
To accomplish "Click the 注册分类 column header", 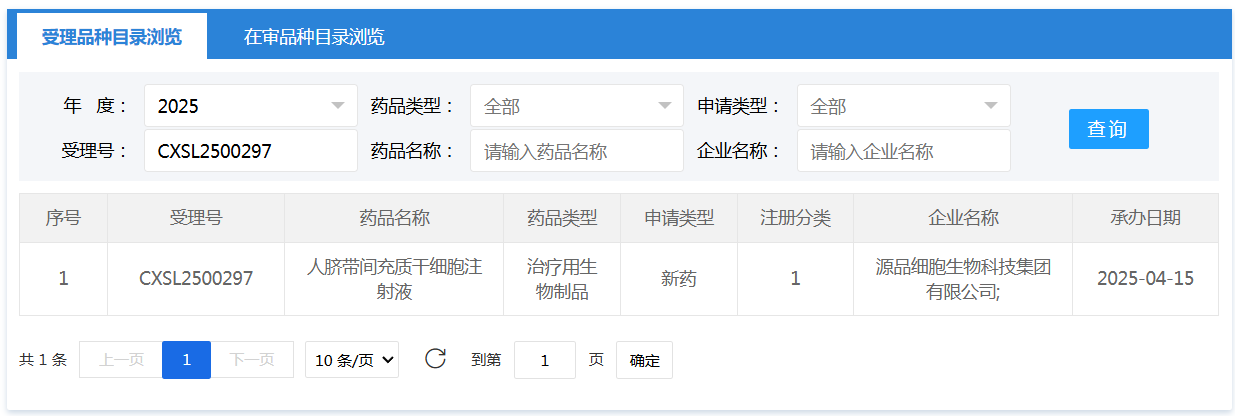I will point(795,218).
